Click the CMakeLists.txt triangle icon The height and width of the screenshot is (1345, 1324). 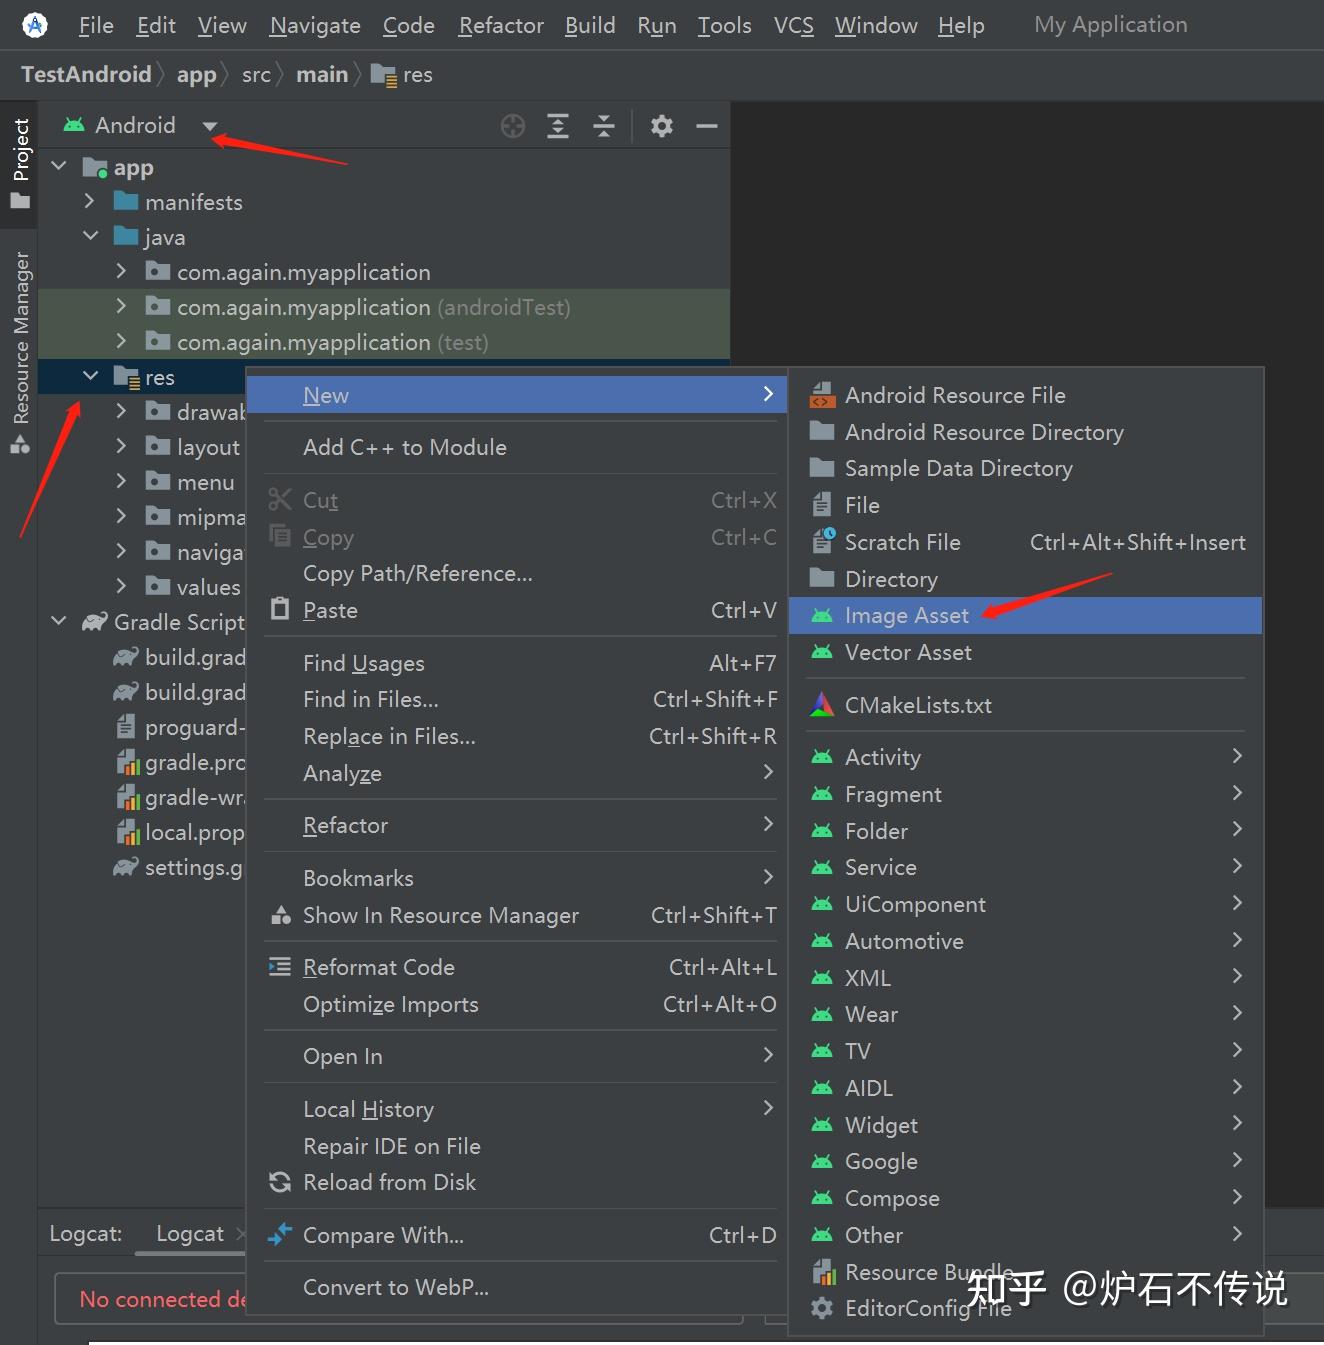(x=822, y=705)
